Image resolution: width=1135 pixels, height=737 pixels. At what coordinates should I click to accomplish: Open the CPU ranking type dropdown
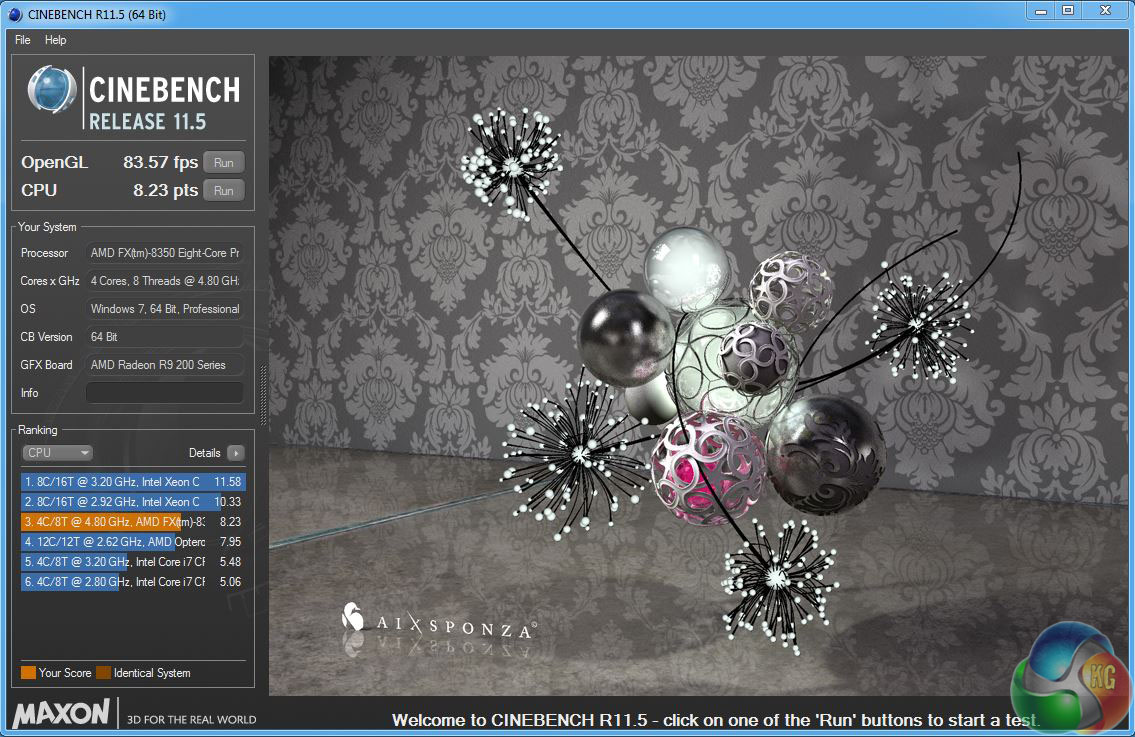pyautogui.click(x=57, y=453)
